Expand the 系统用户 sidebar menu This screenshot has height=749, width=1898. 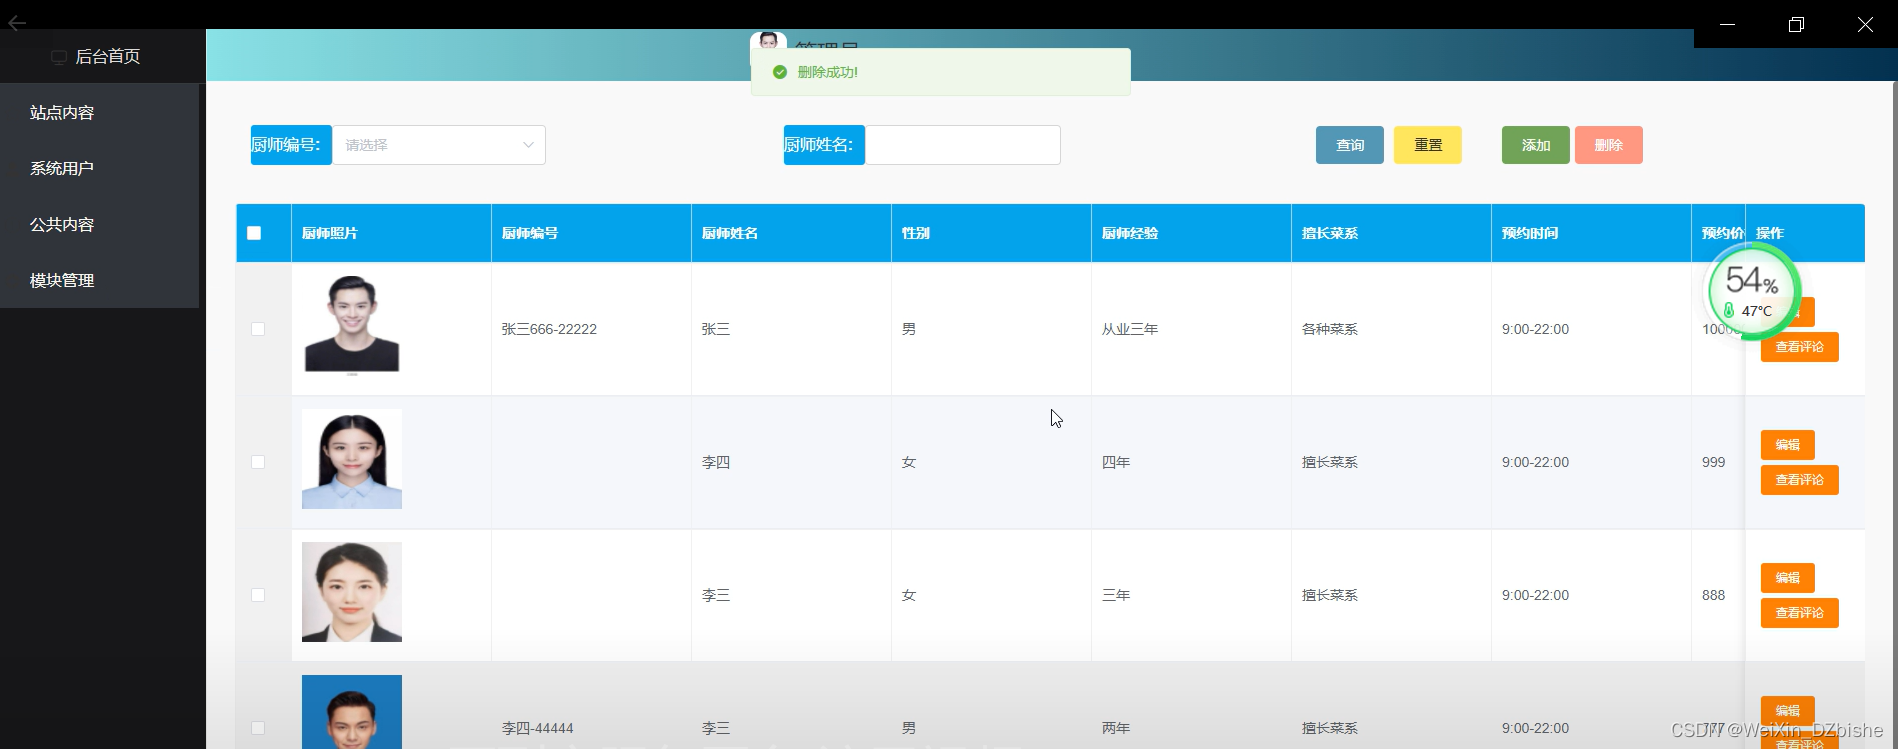point(100,169)
